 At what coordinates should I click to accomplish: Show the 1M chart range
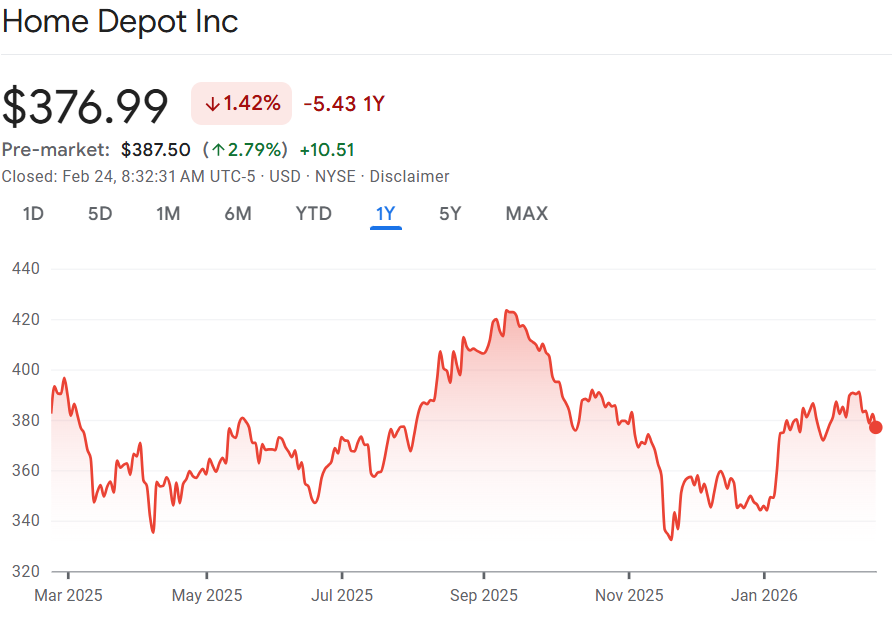[168, 213]
